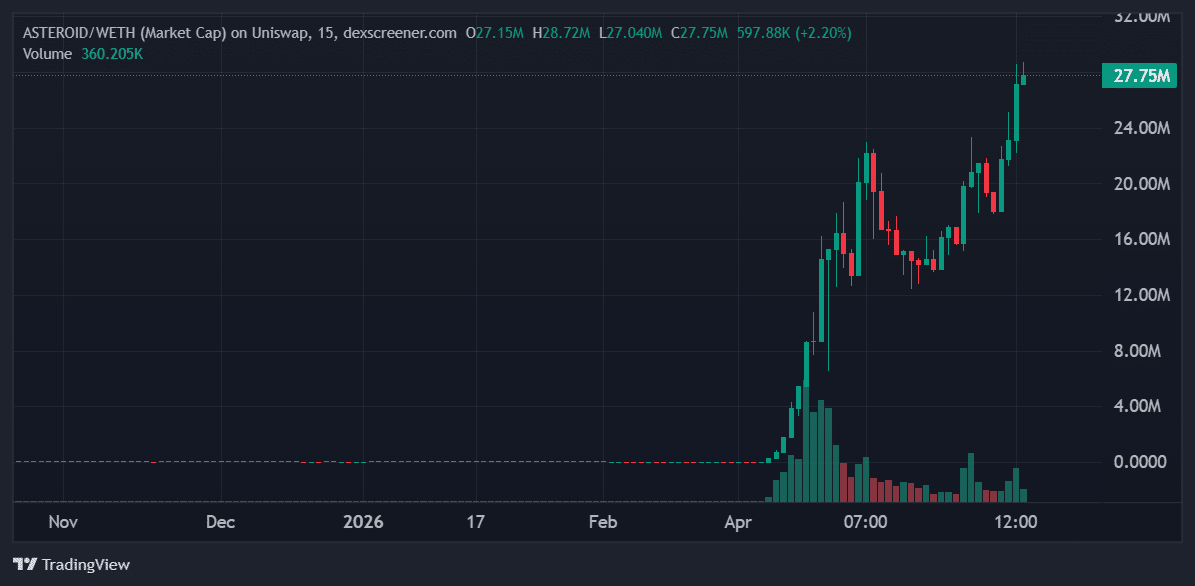Click the 2026 marker on the time axis
The width and height of the screenshot is (1195, 586).
pos(363,522)
